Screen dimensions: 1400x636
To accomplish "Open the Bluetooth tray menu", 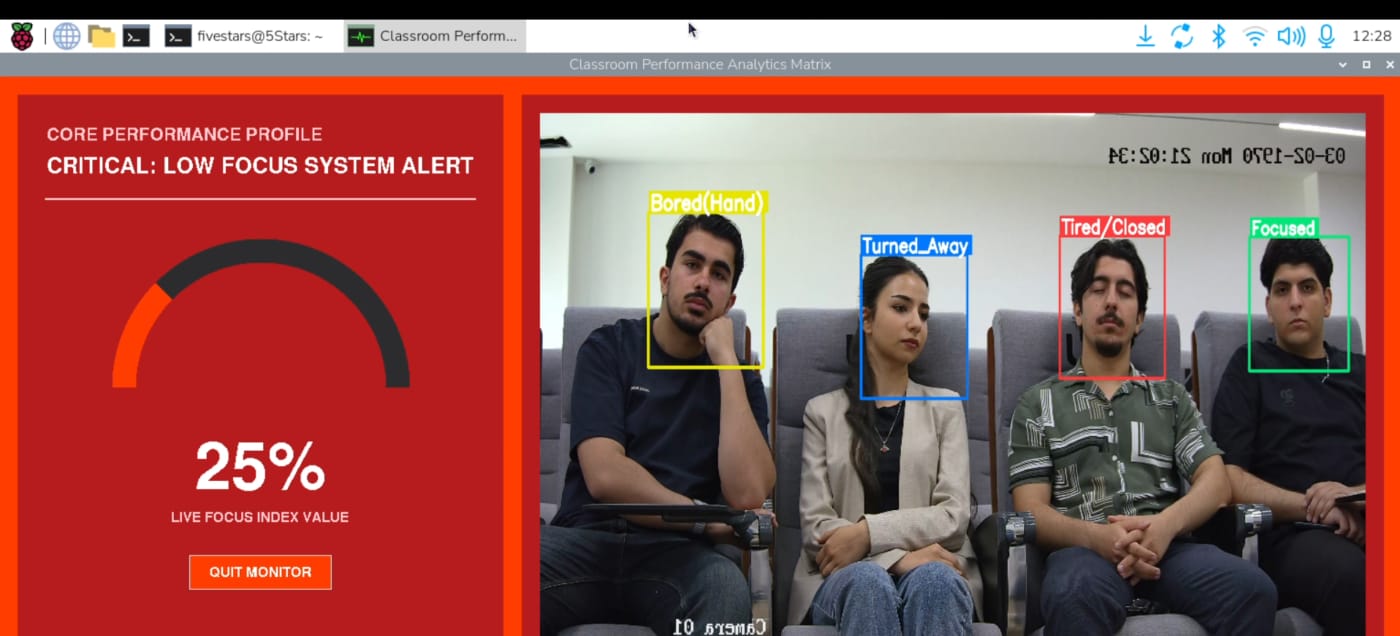I will click(x=1218, y=37).
